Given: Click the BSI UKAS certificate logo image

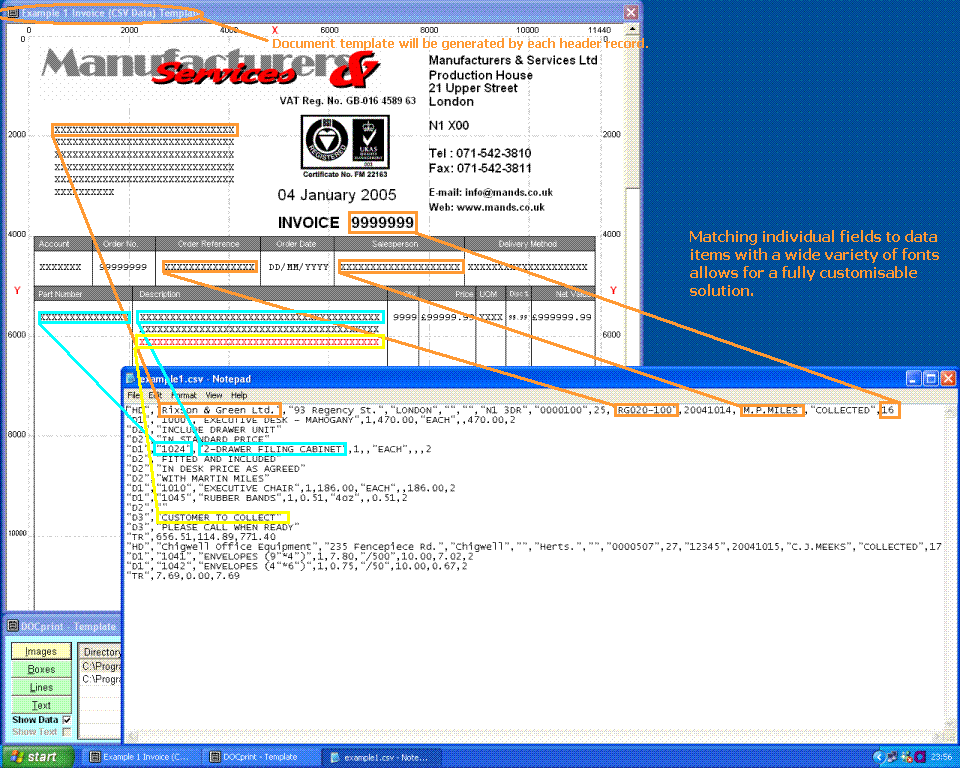Looking at the screenshot, I should click(345, 142).
